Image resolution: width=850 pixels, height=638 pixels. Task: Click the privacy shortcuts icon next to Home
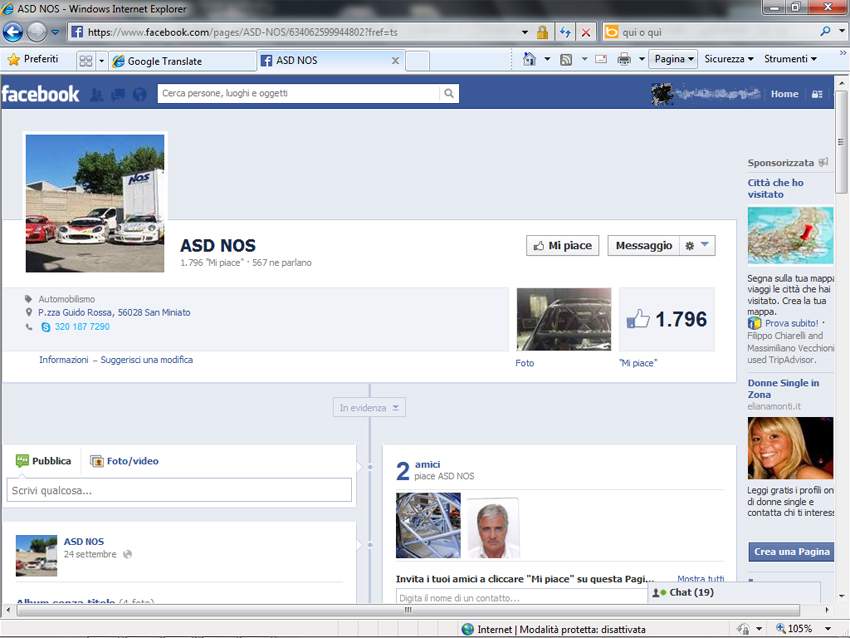(x=817, y=94)
